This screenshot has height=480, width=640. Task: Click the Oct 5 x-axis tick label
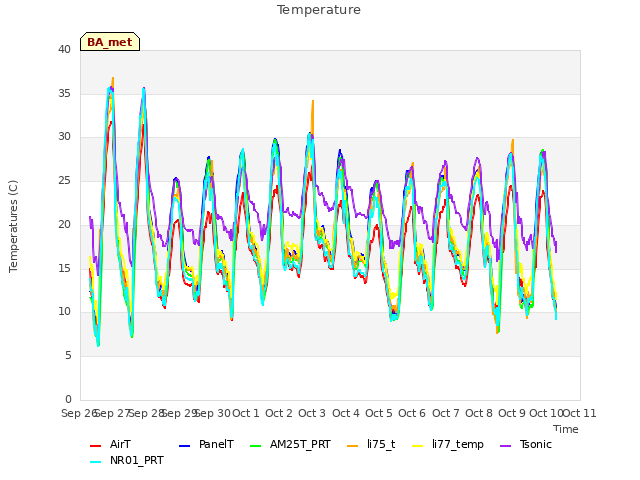(x=379, y=413)
